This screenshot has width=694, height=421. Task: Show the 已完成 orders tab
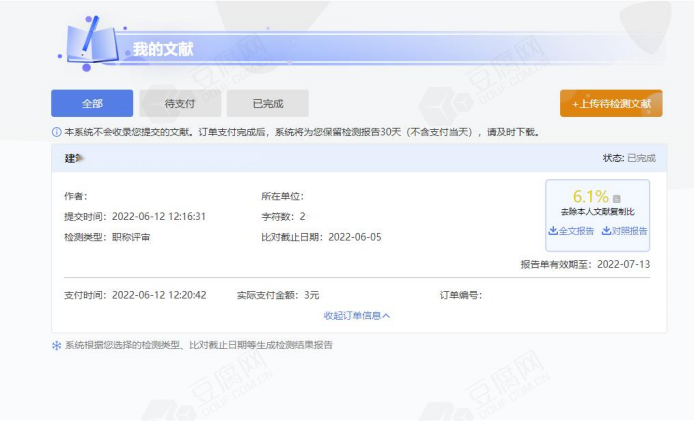coord(267,103)
